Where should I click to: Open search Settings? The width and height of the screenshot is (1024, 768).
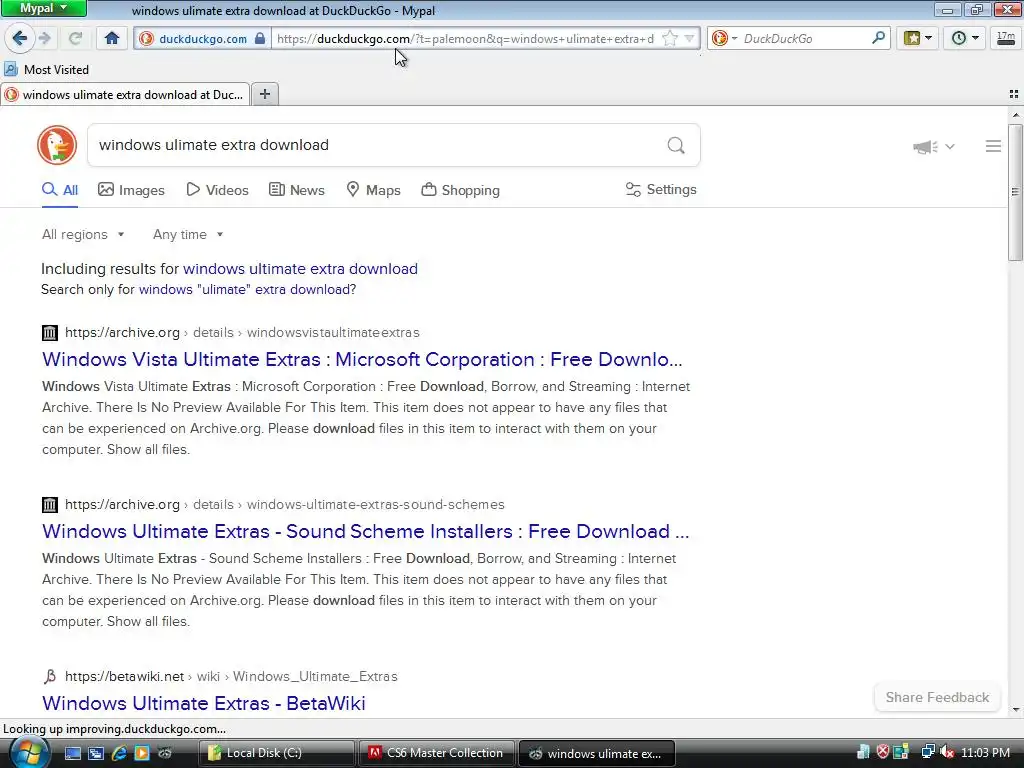click(x=661, y=189)
